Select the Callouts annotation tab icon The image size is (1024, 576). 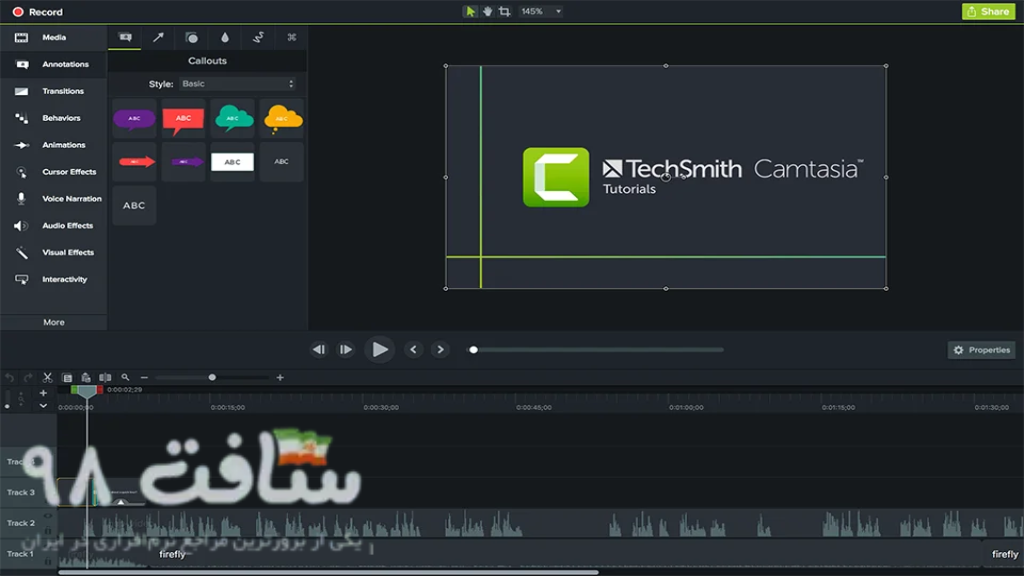[125, 37]
